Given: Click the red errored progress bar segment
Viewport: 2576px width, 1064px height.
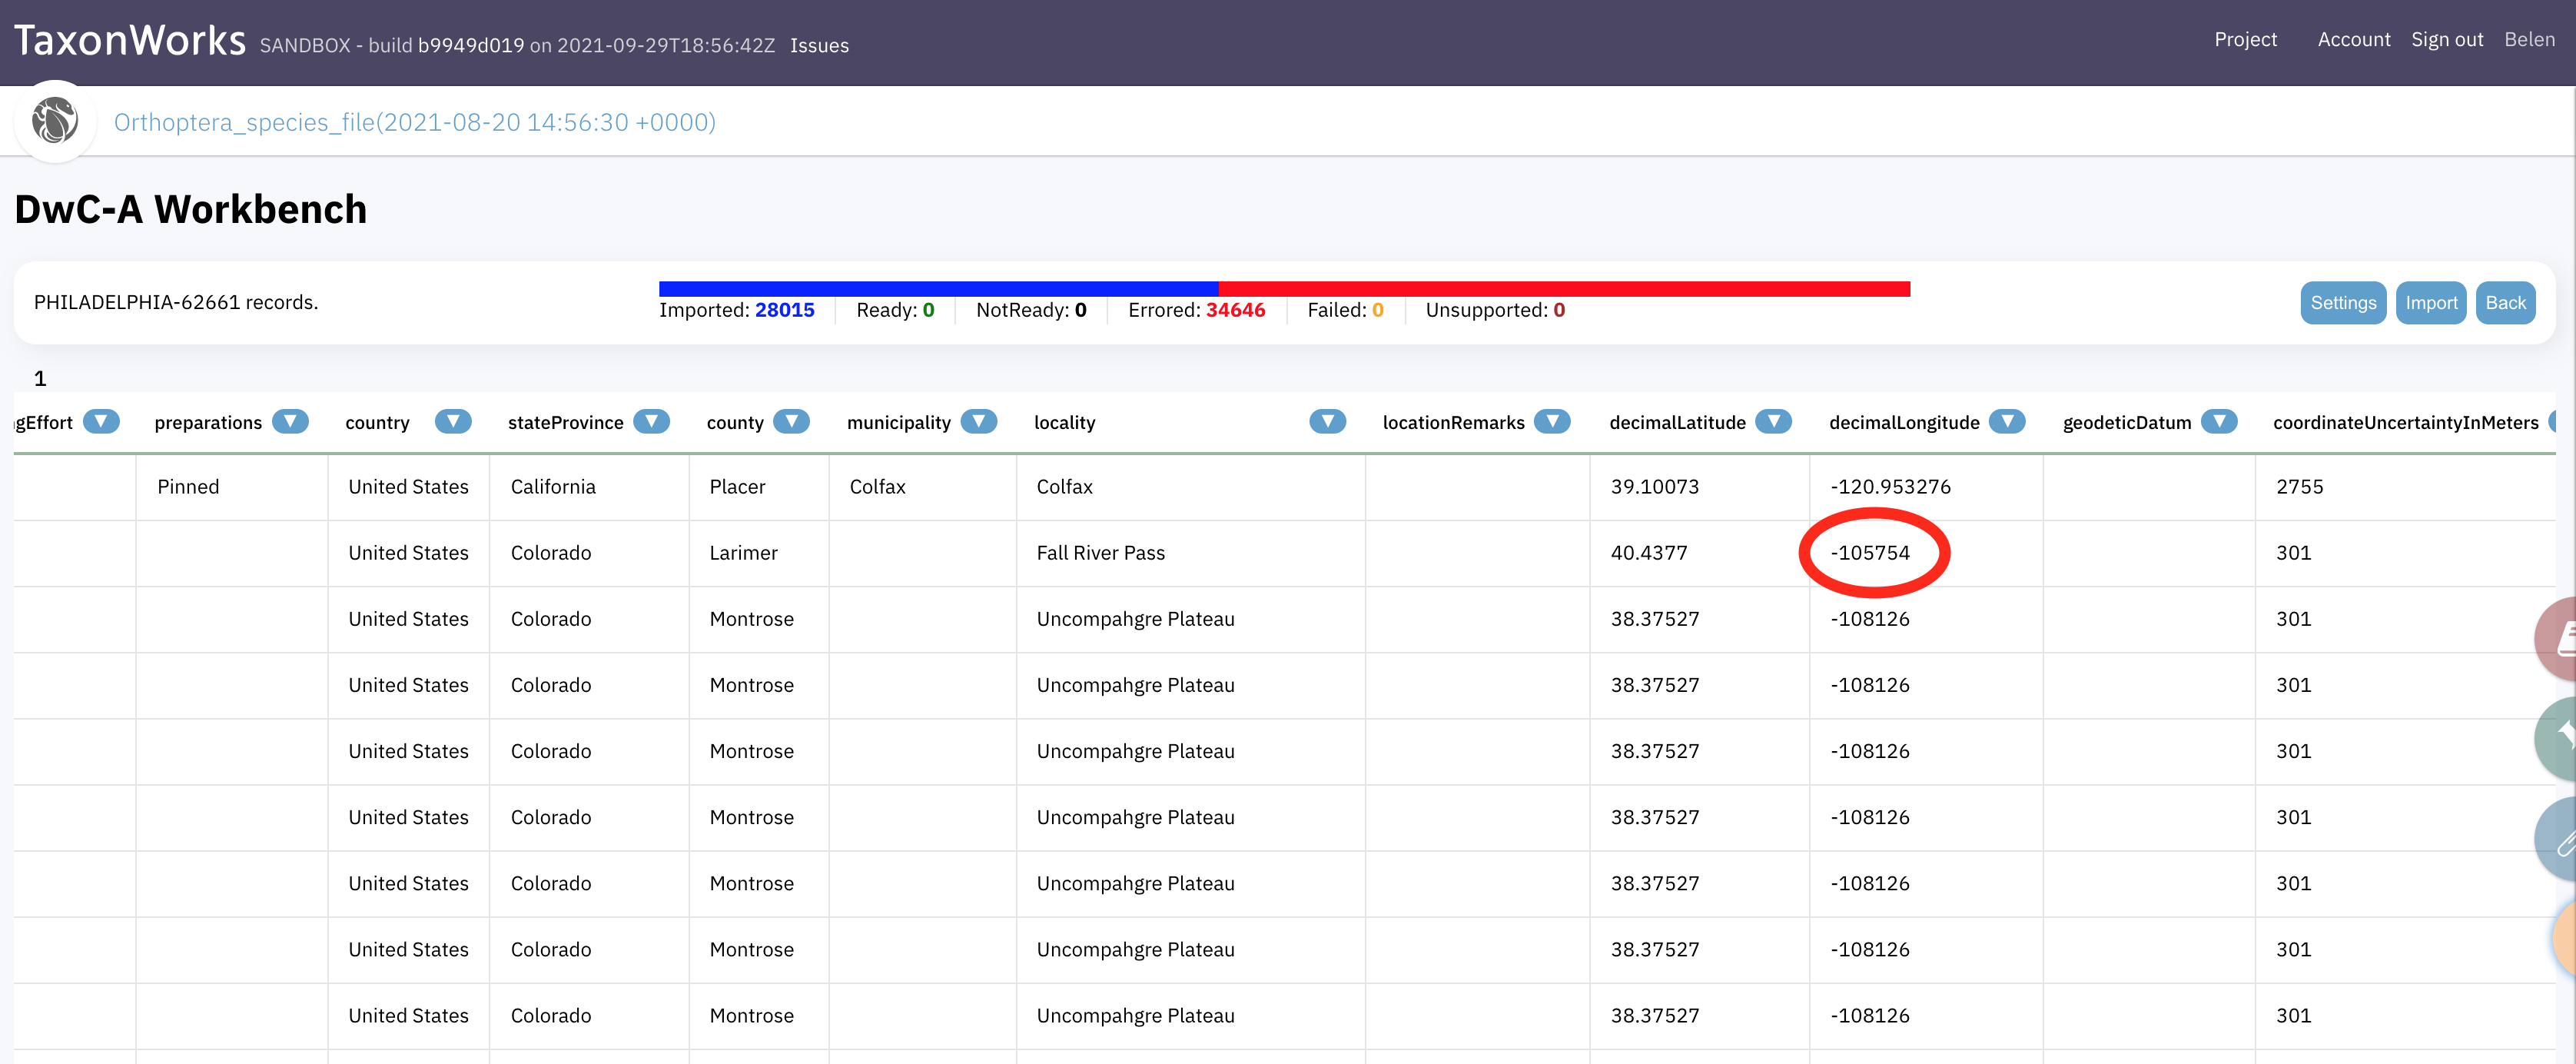Looking at the screenshot, I should tap(1563, 289).
